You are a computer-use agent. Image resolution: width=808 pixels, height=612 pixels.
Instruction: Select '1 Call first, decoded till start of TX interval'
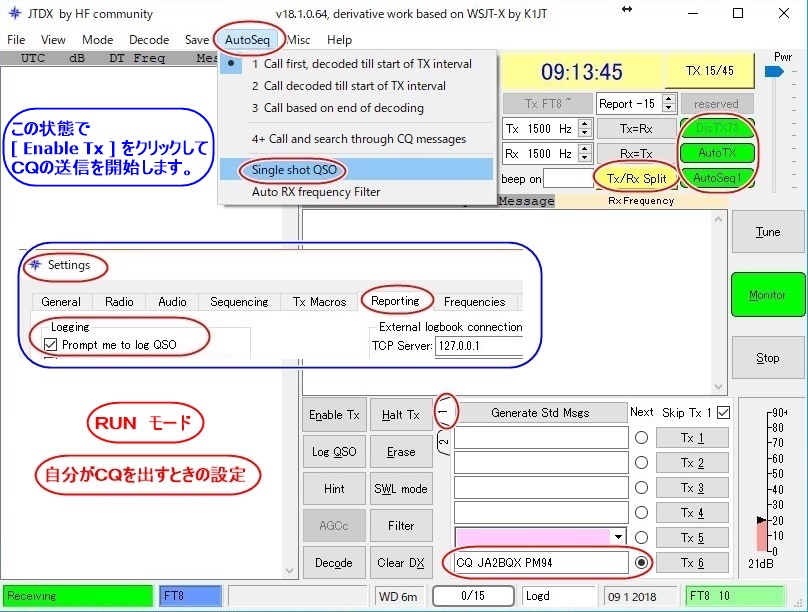(357, 64)
